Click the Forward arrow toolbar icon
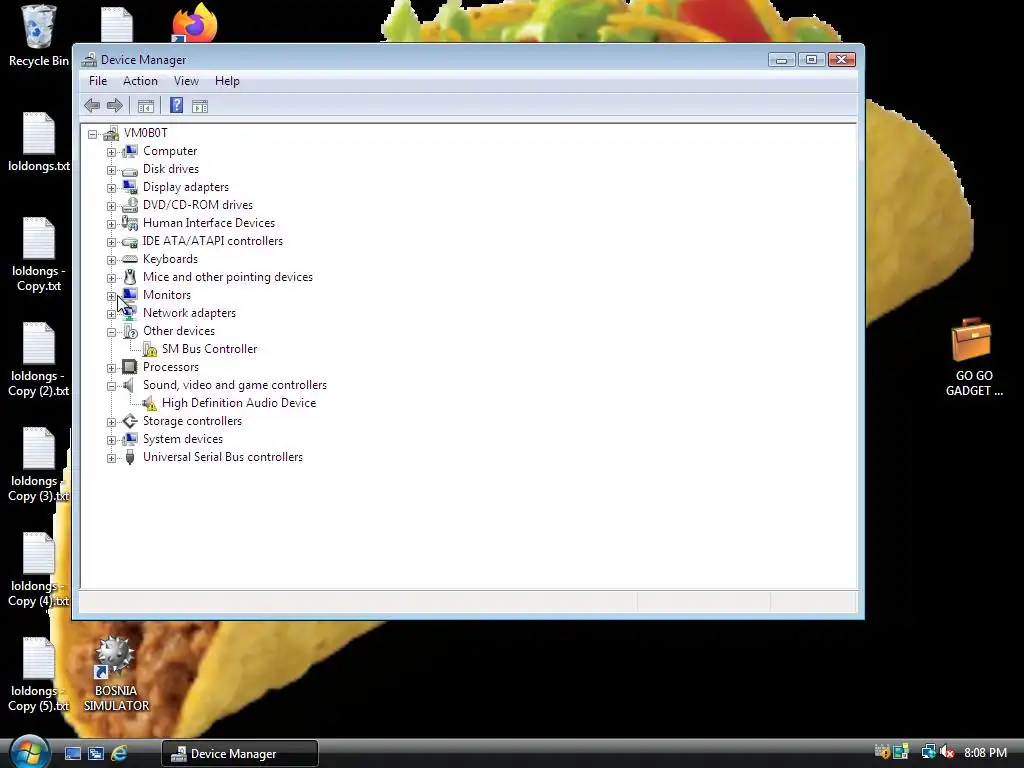The image size is (1024, 768). pos(115,105)
